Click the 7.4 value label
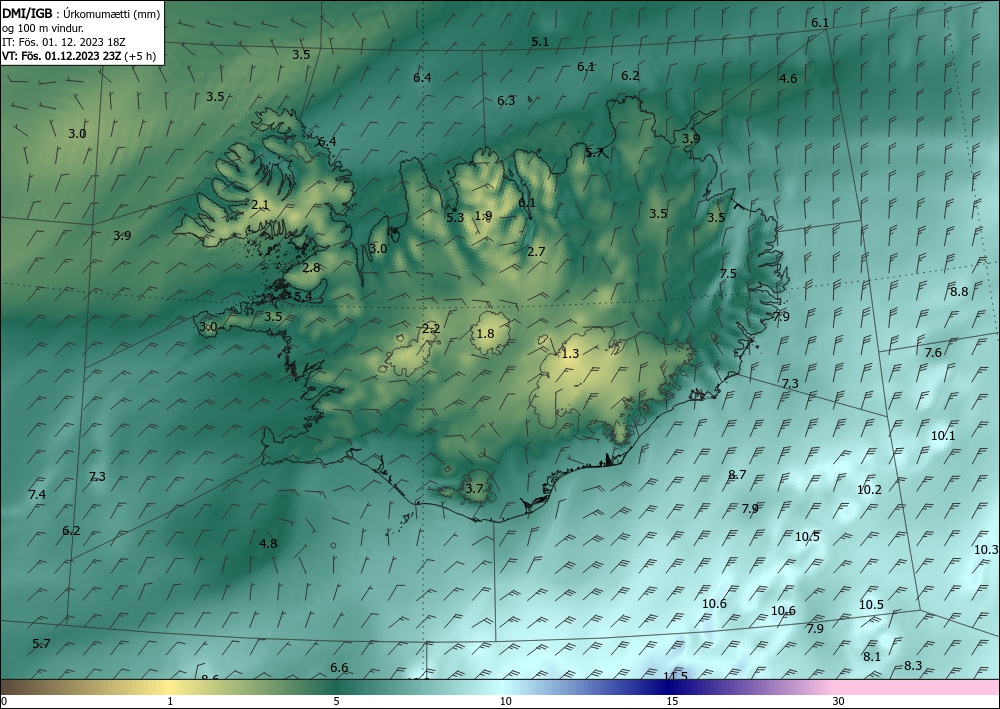The image size is (1000, 709). (37, 495)
